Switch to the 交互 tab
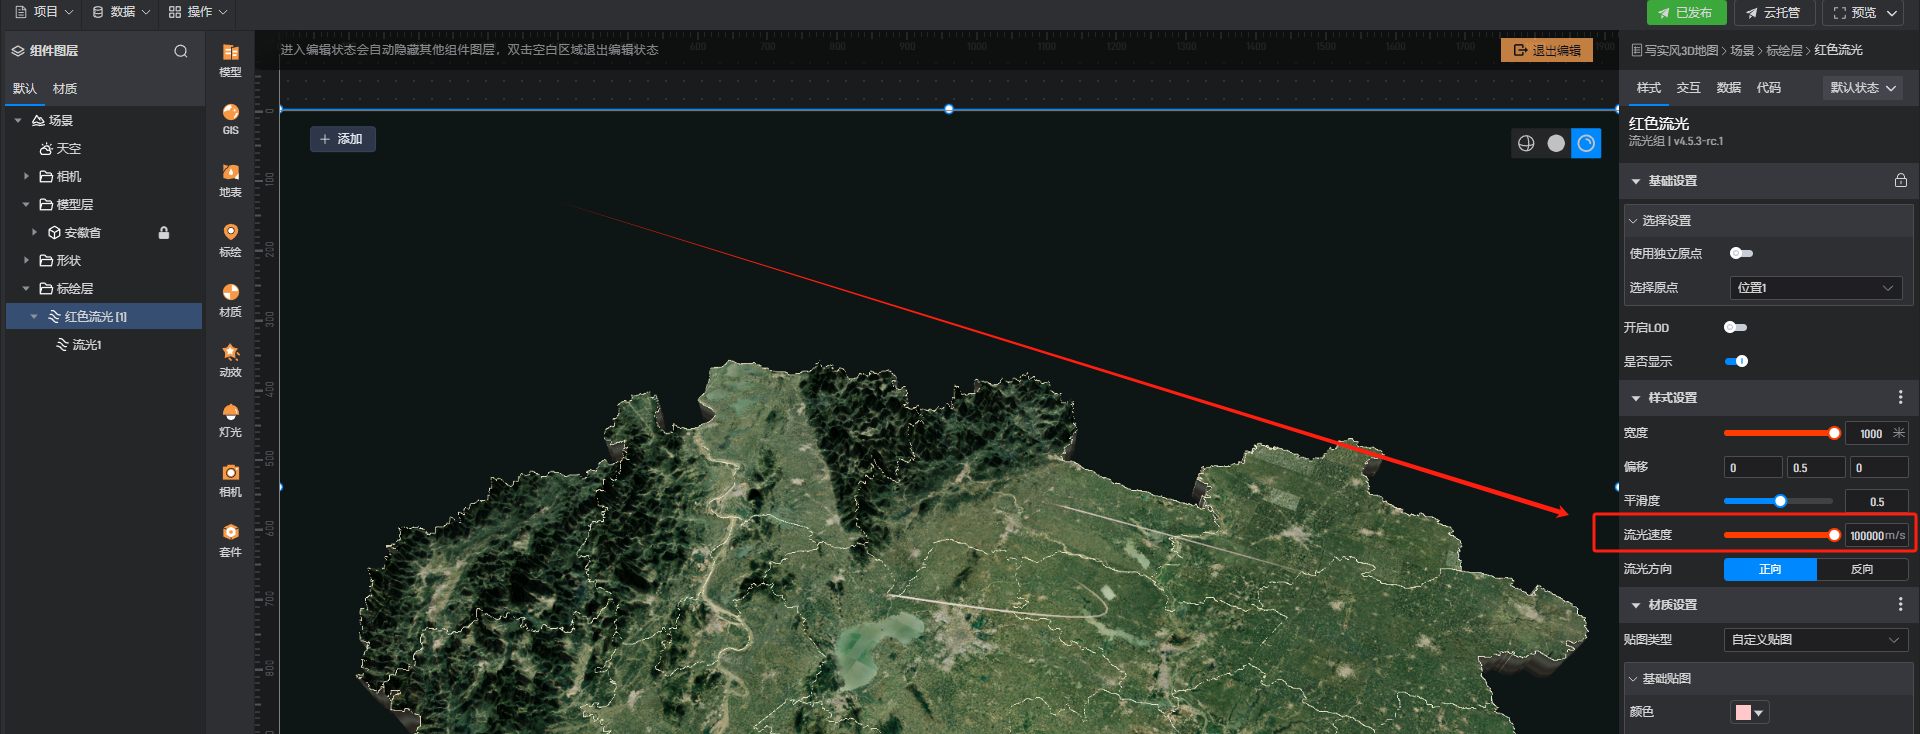The height and width of the screenshot is (734, 1920). 1688,88
